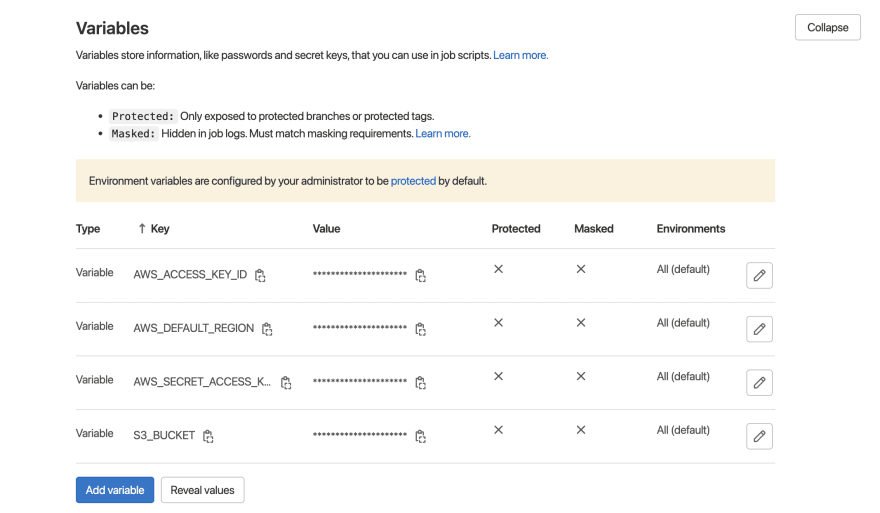Open Learn more link about variables
This screenshot has width=880, height=513.
coord(521,55)
